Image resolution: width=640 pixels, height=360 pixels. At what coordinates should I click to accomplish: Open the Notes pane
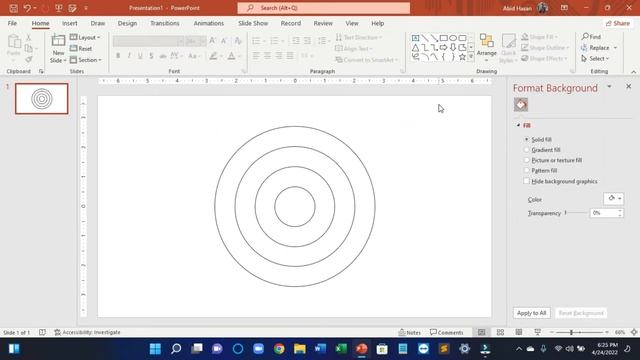409,332
